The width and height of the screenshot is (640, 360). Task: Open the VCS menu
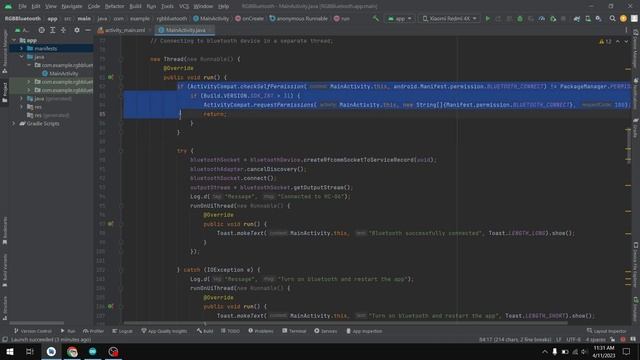[184, 6]
